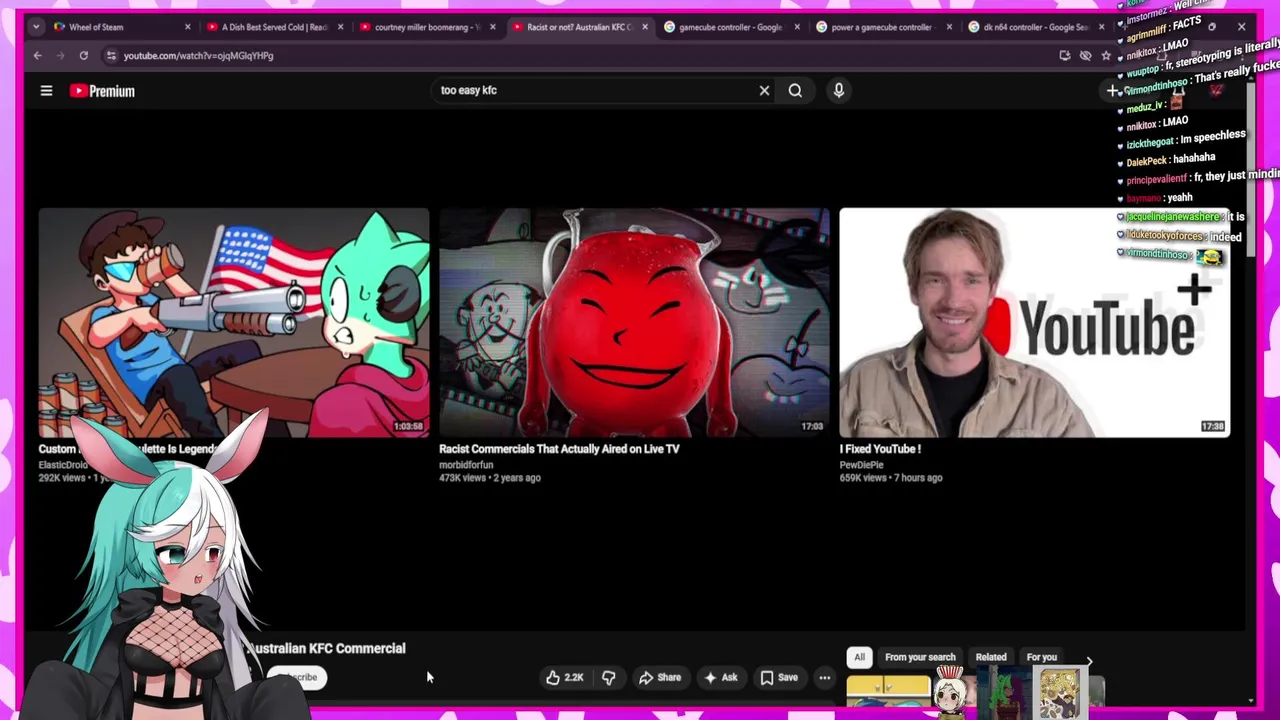Select the Related chip

click(991, 657)
